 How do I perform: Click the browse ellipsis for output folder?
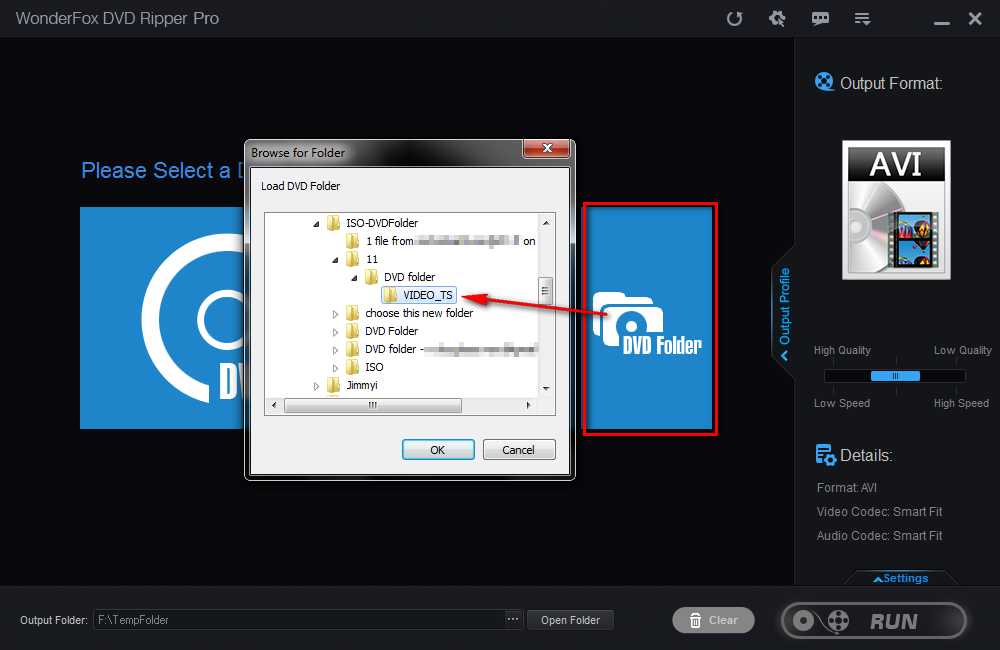pos(513,620)
